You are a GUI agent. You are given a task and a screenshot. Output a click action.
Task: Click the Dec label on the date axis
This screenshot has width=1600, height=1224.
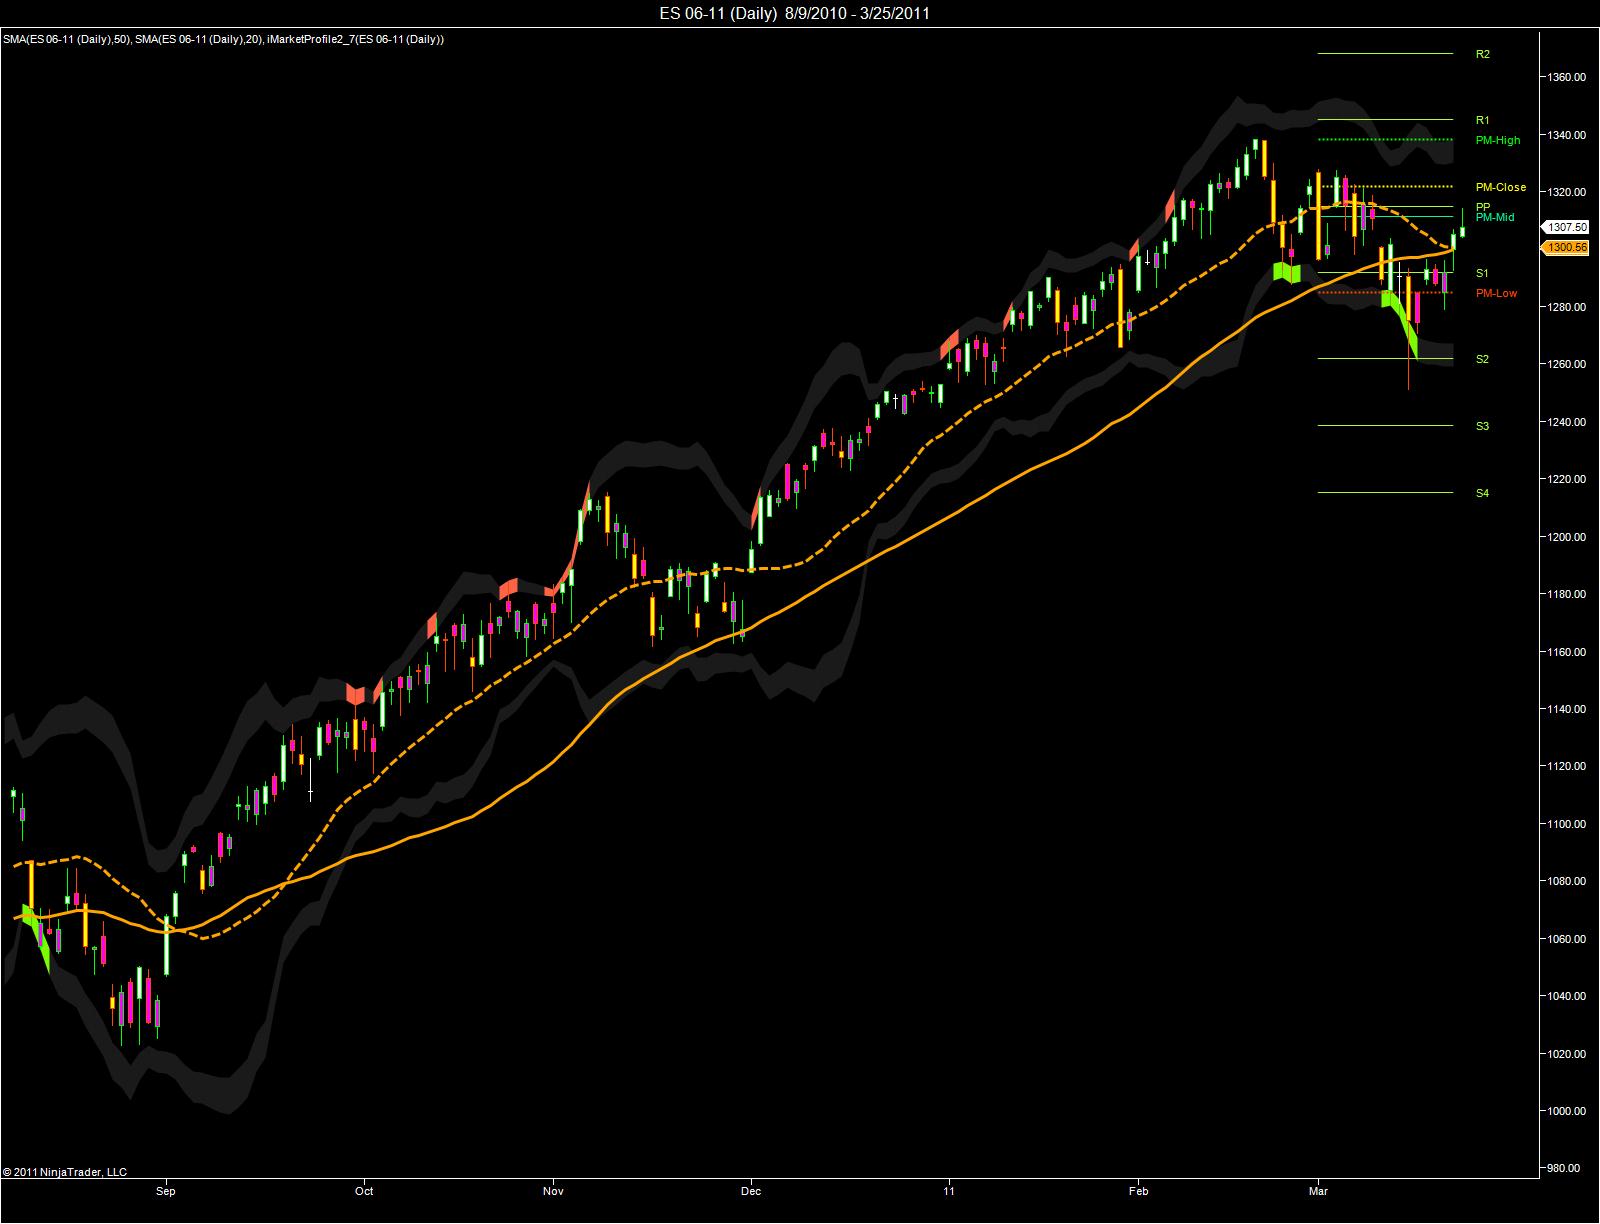(x=751, y=1191)
